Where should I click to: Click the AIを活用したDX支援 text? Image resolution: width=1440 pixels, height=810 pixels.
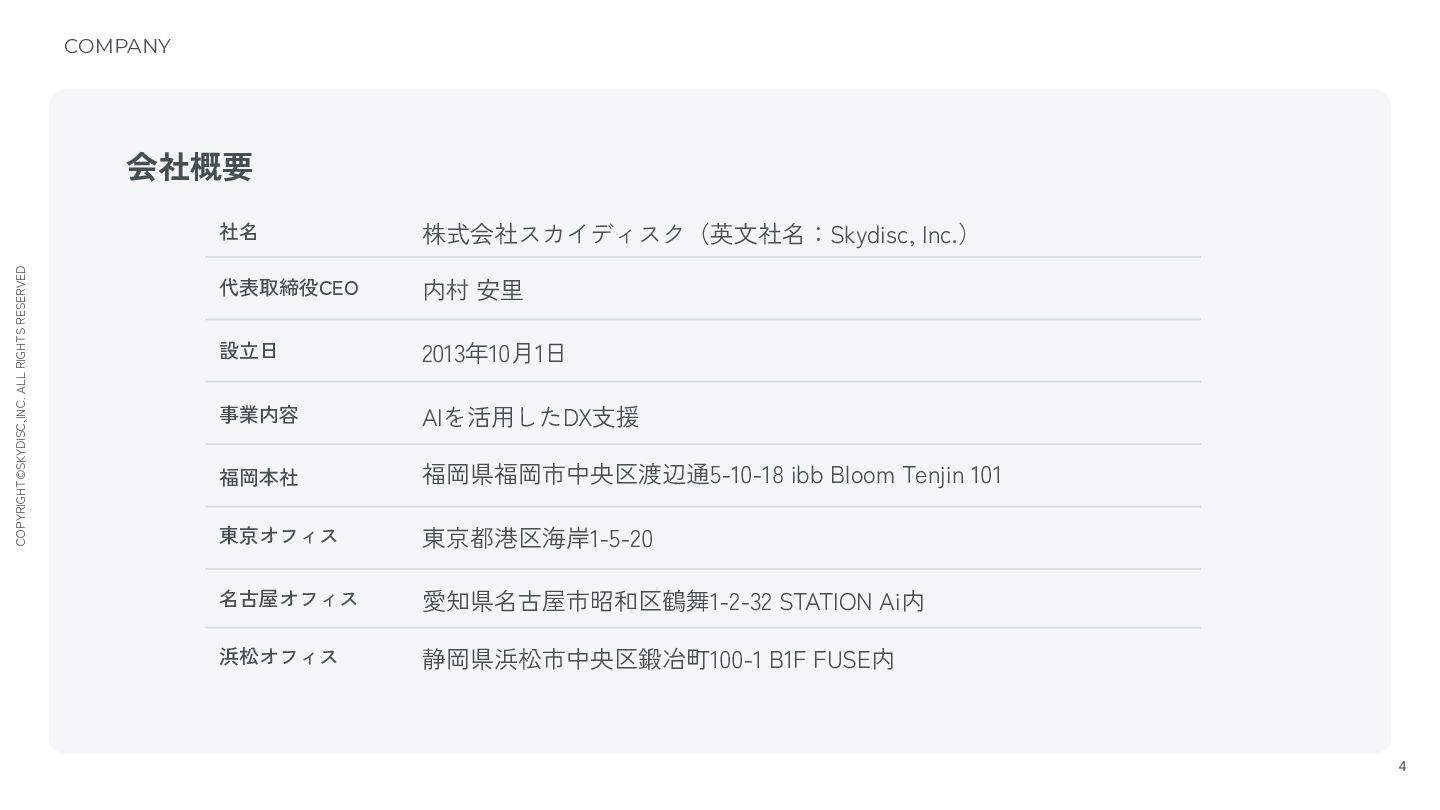click(530, 417)
